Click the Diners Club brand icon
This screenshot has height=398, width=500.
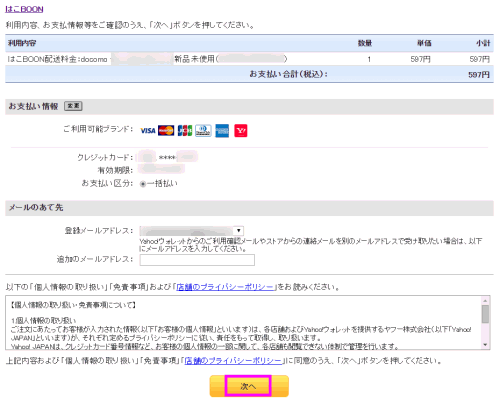pyautogui.click(x=203, y=131)
